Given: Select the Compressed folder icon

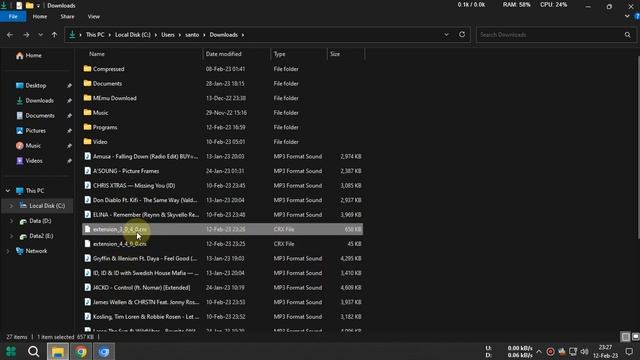Looking at the screenshot, I should tap(87, 69).
